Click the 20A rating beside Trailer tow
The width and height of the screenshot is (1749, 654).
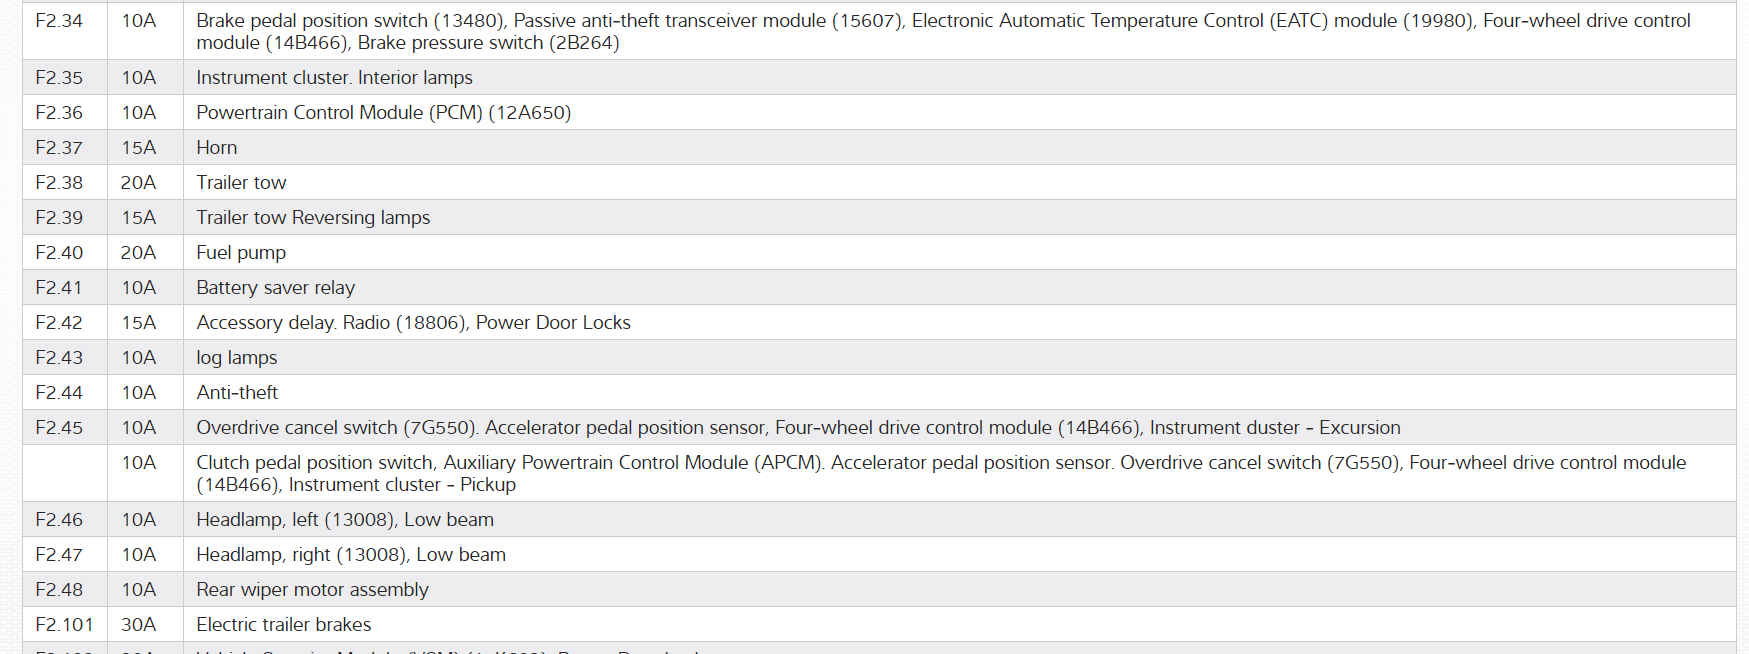139,183
